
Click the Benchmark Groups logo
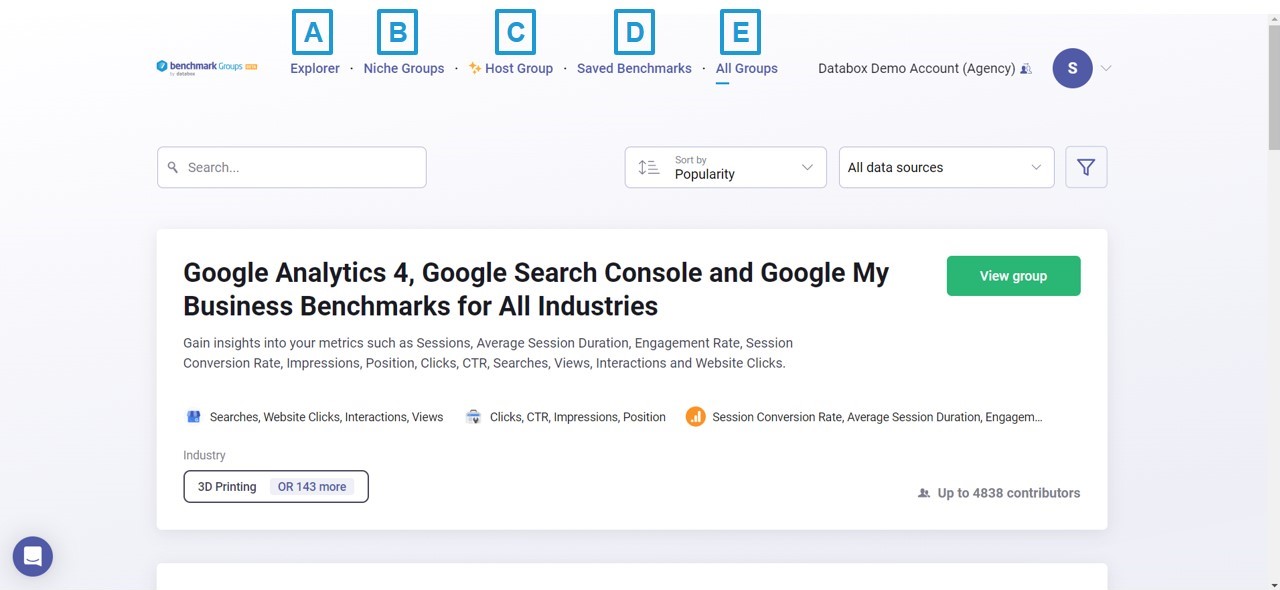205,67
